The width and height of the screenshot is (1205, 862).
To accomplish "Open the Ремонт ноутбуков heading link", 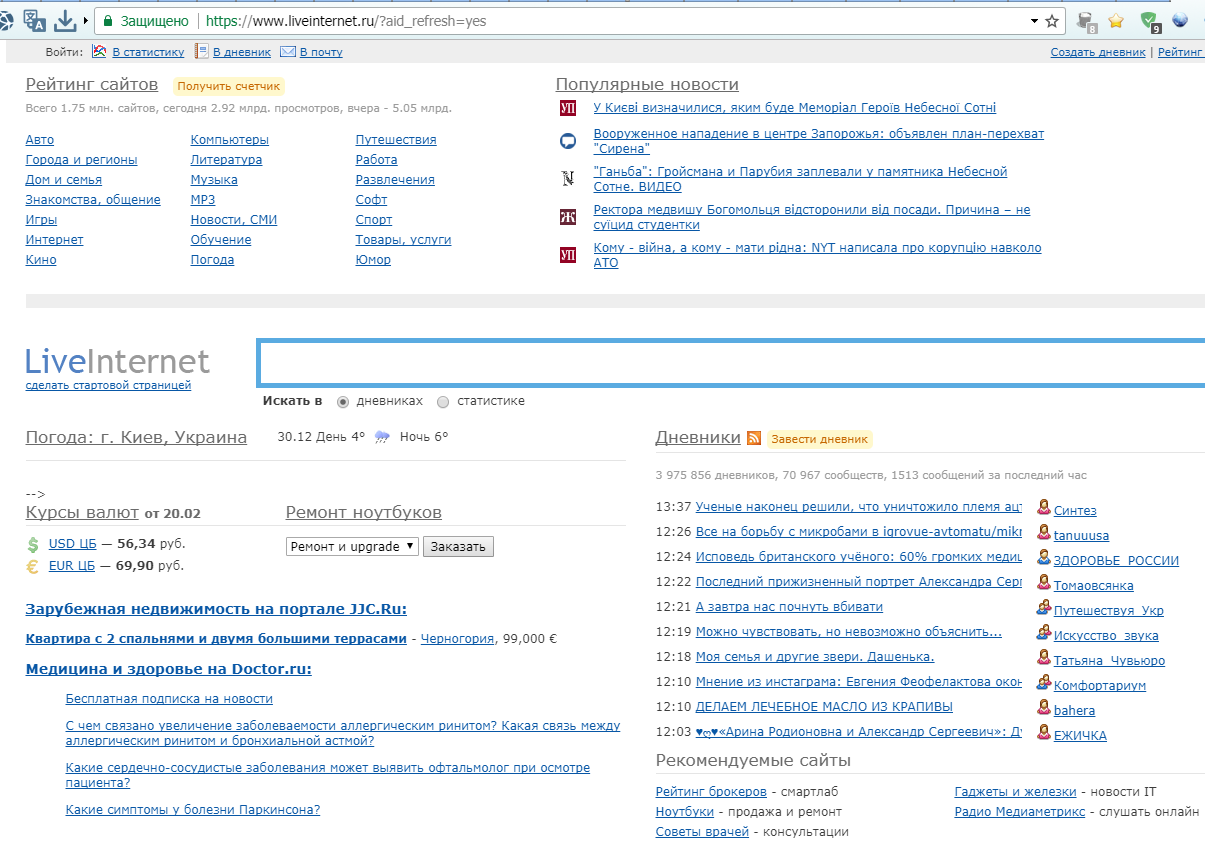I will (x=364, y=513).
